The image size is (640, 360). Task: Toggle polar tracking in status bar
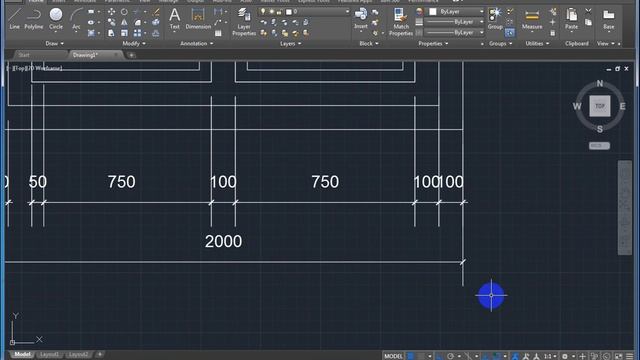pos(450,356)
